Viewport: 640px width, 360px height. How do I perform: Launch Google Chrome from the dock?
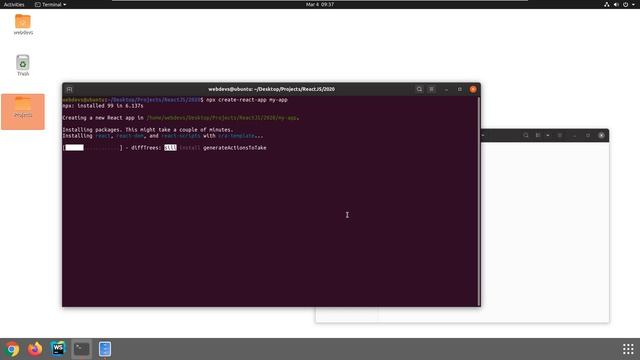click(12, 349)
